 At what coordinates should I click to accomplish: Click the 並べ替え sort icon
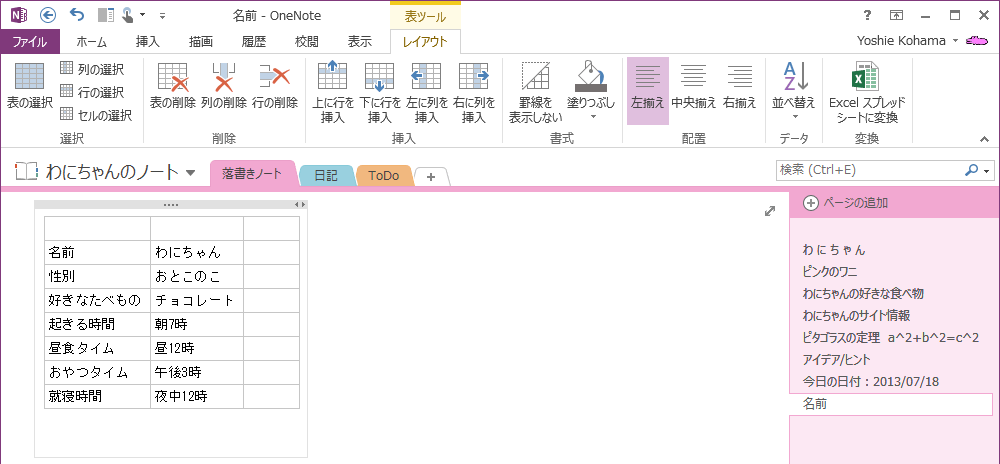pyautogui.click(x=795, y=76)
